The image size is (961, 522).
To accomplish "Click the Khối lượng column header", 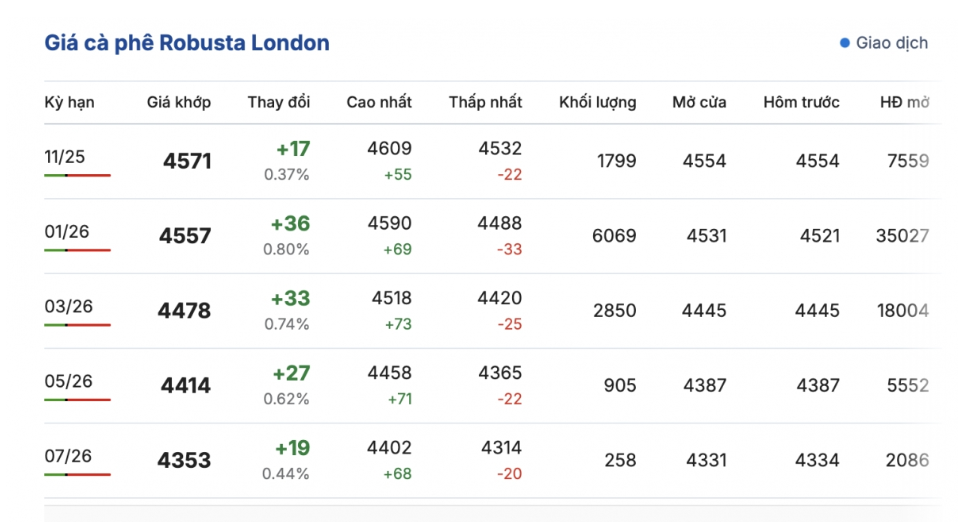I will point(597,102).
